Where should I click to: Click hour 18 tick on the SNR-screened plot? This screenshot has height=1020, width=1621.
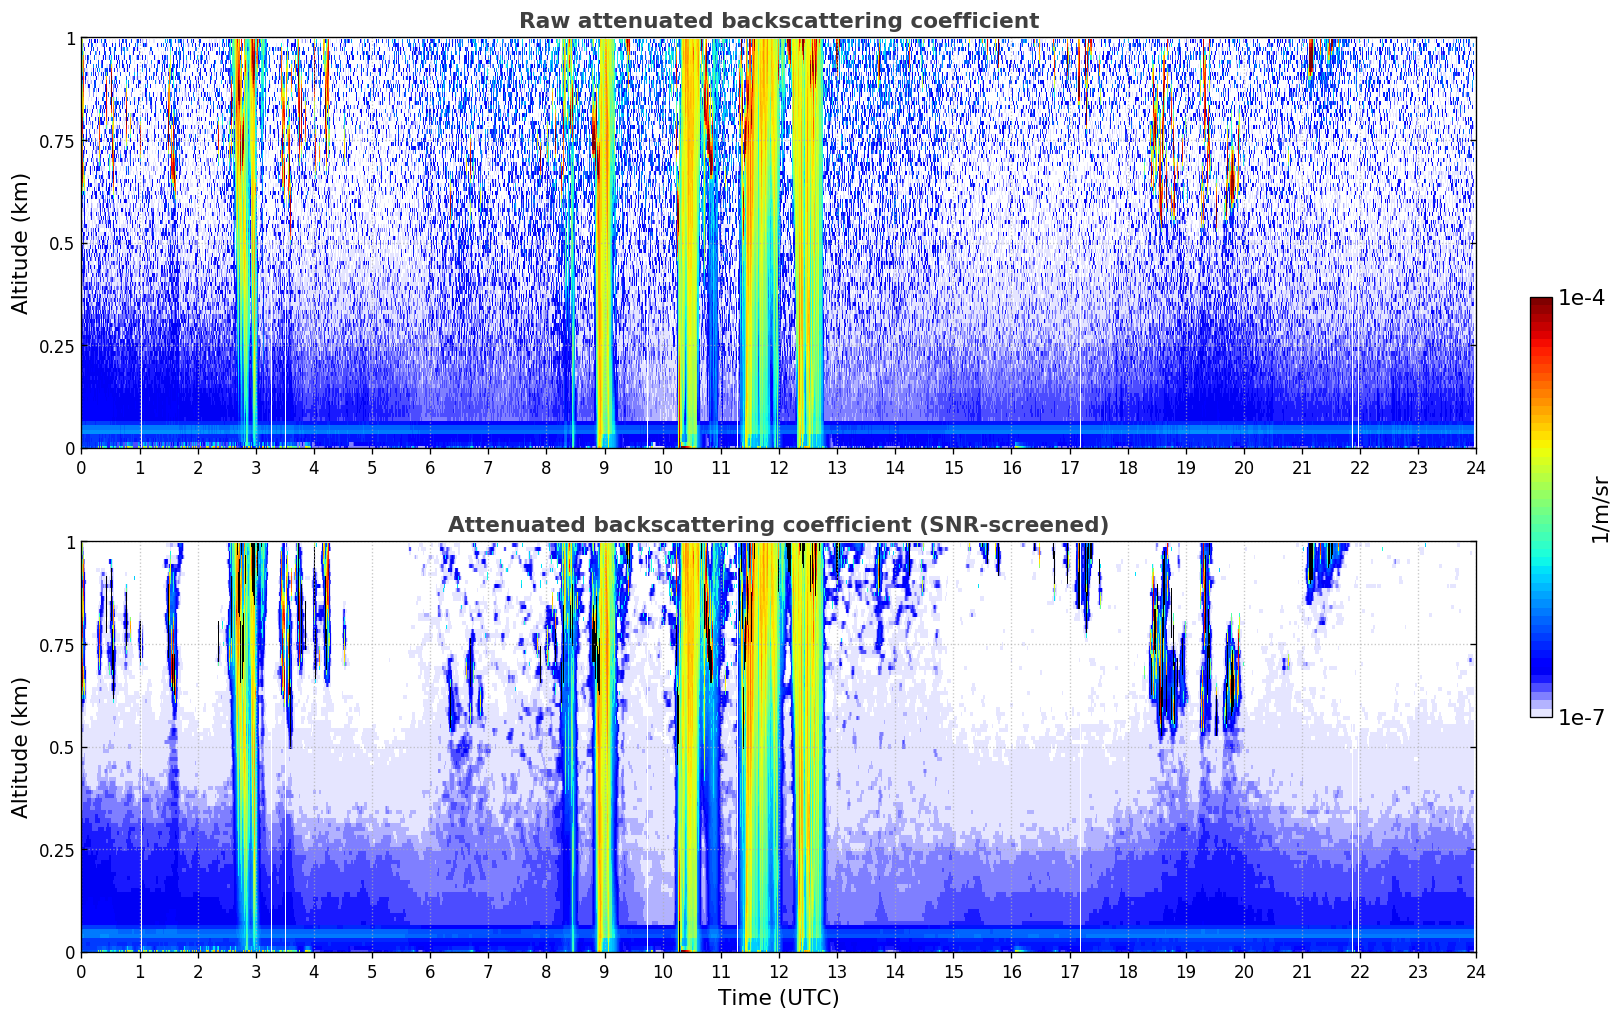pos(1127,971)
